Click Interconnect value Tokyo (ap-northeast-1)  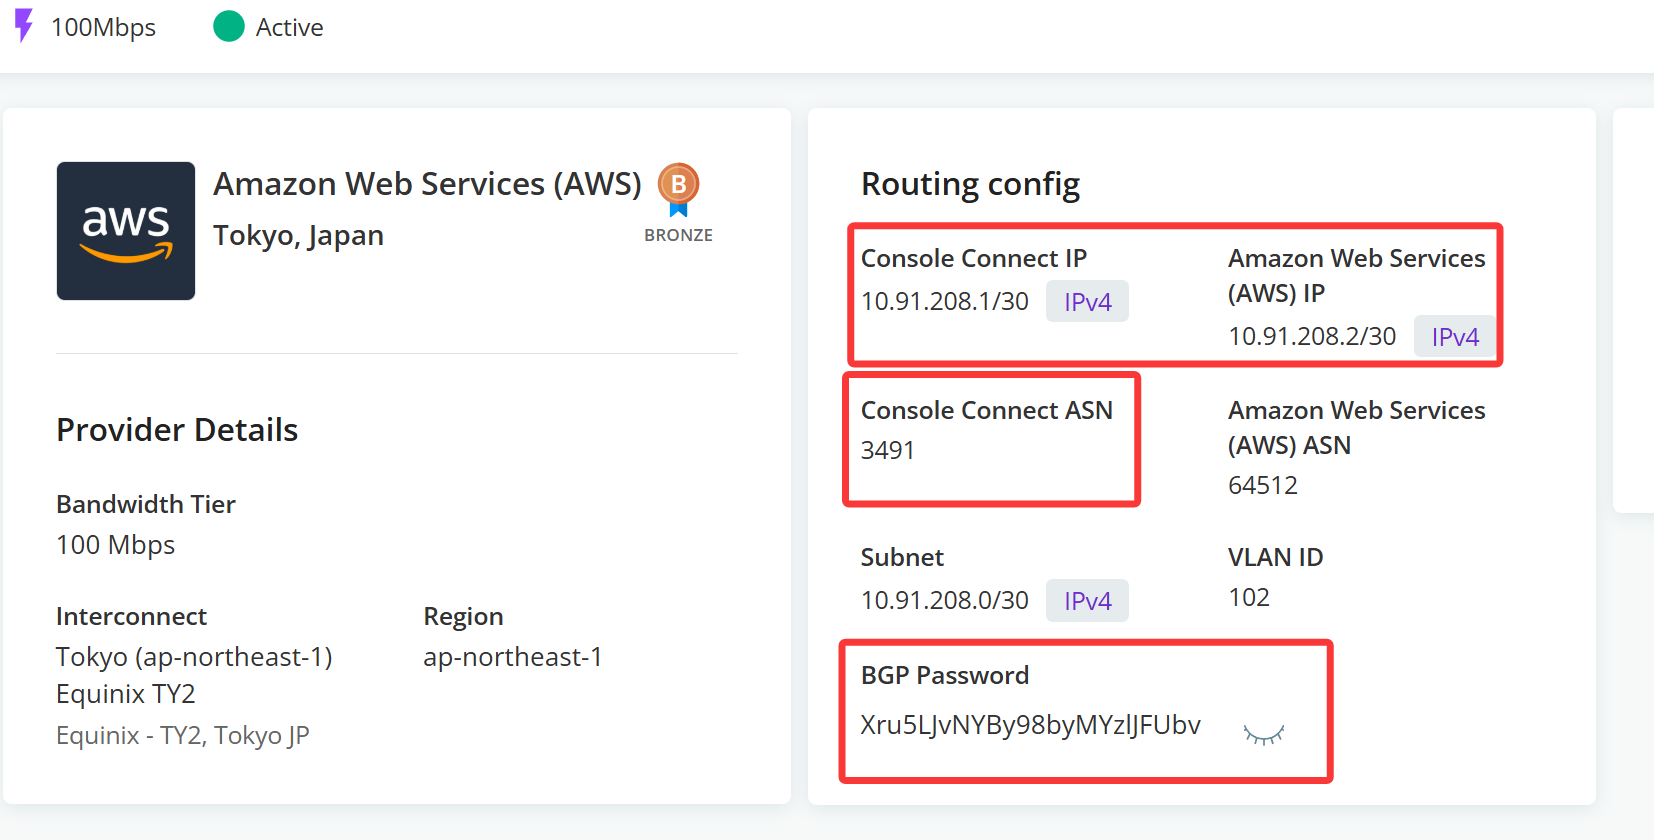pyautogui.click(x=194, y=657)
